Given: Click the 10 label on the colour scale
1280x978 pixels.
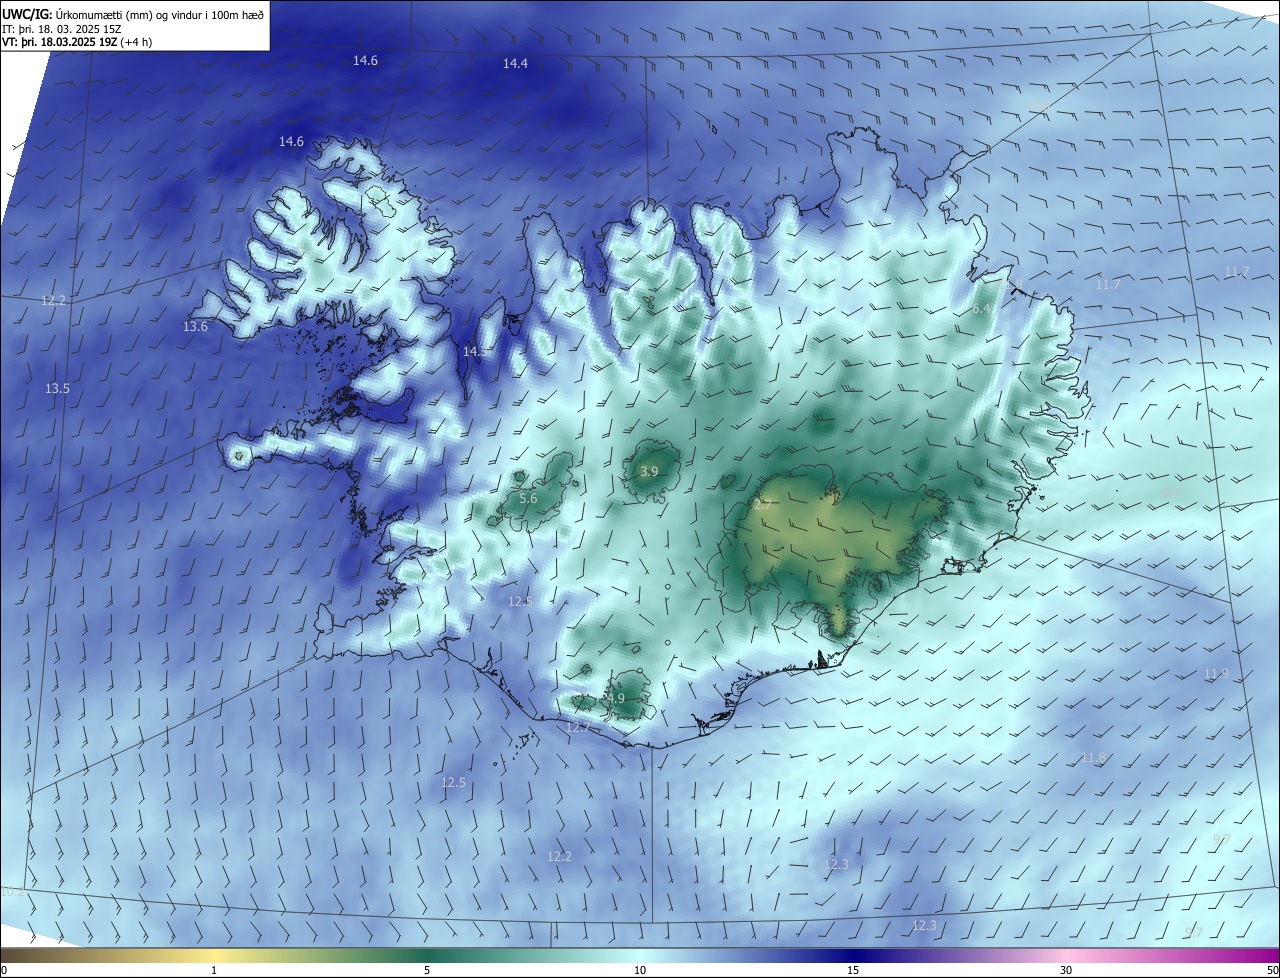Looking at the screenshot, I should click(x=640, y=970).
